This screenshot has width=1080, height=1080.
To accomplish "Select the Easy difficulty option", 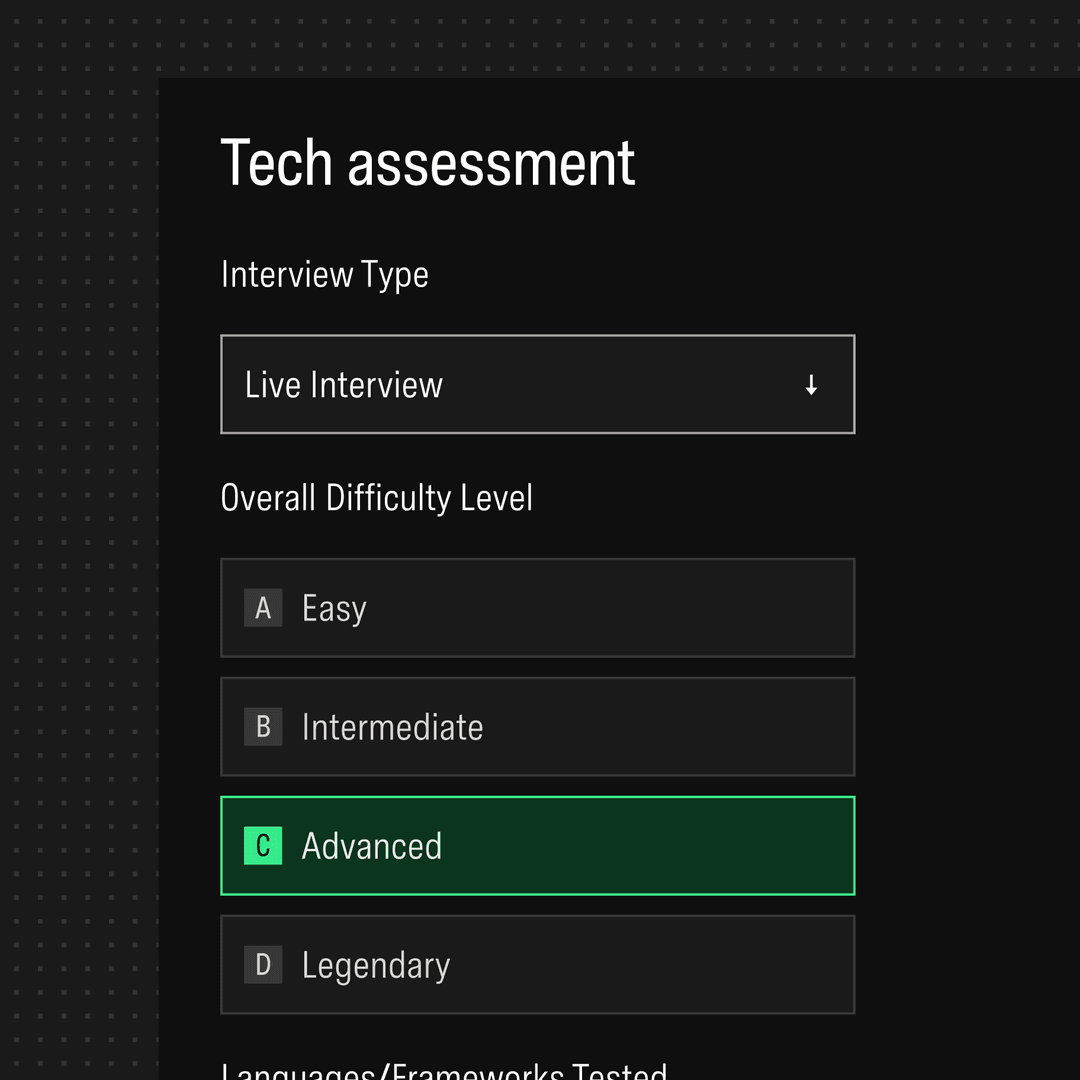I will [x=538, y=608].
